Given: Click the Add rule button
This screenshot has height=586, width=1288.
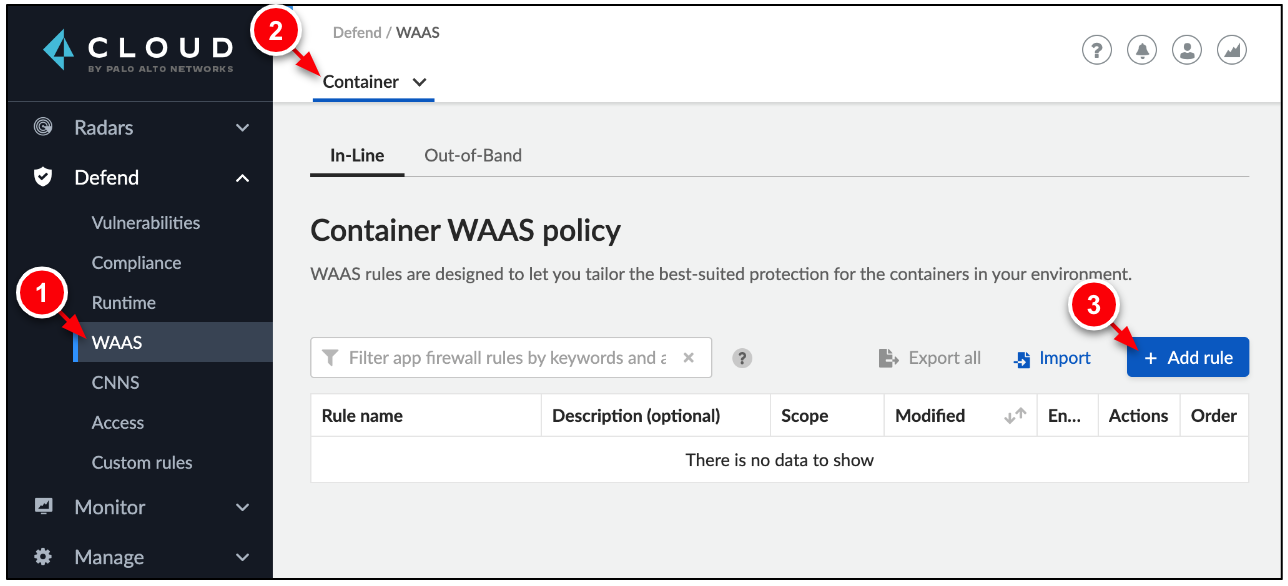Looking at the screenshot, I should [1187, 357].
